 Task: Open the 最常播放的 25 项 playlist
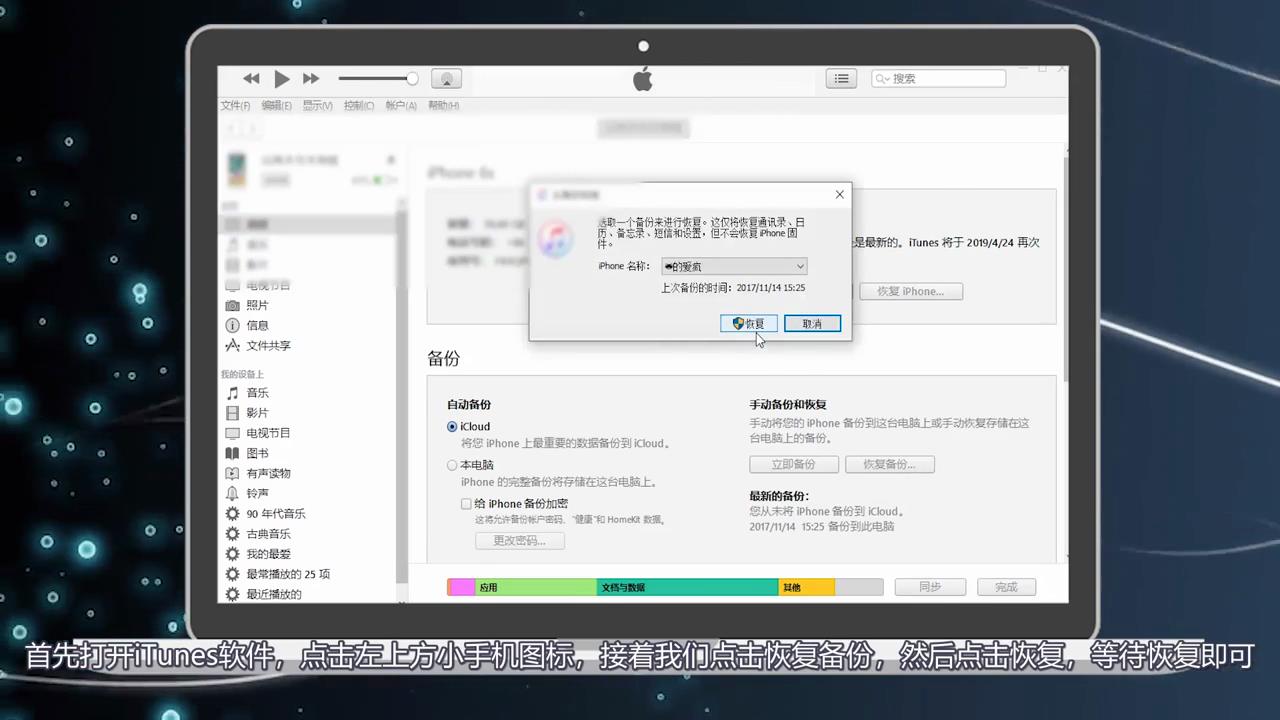pyautogui.click(x=288, y=574)
